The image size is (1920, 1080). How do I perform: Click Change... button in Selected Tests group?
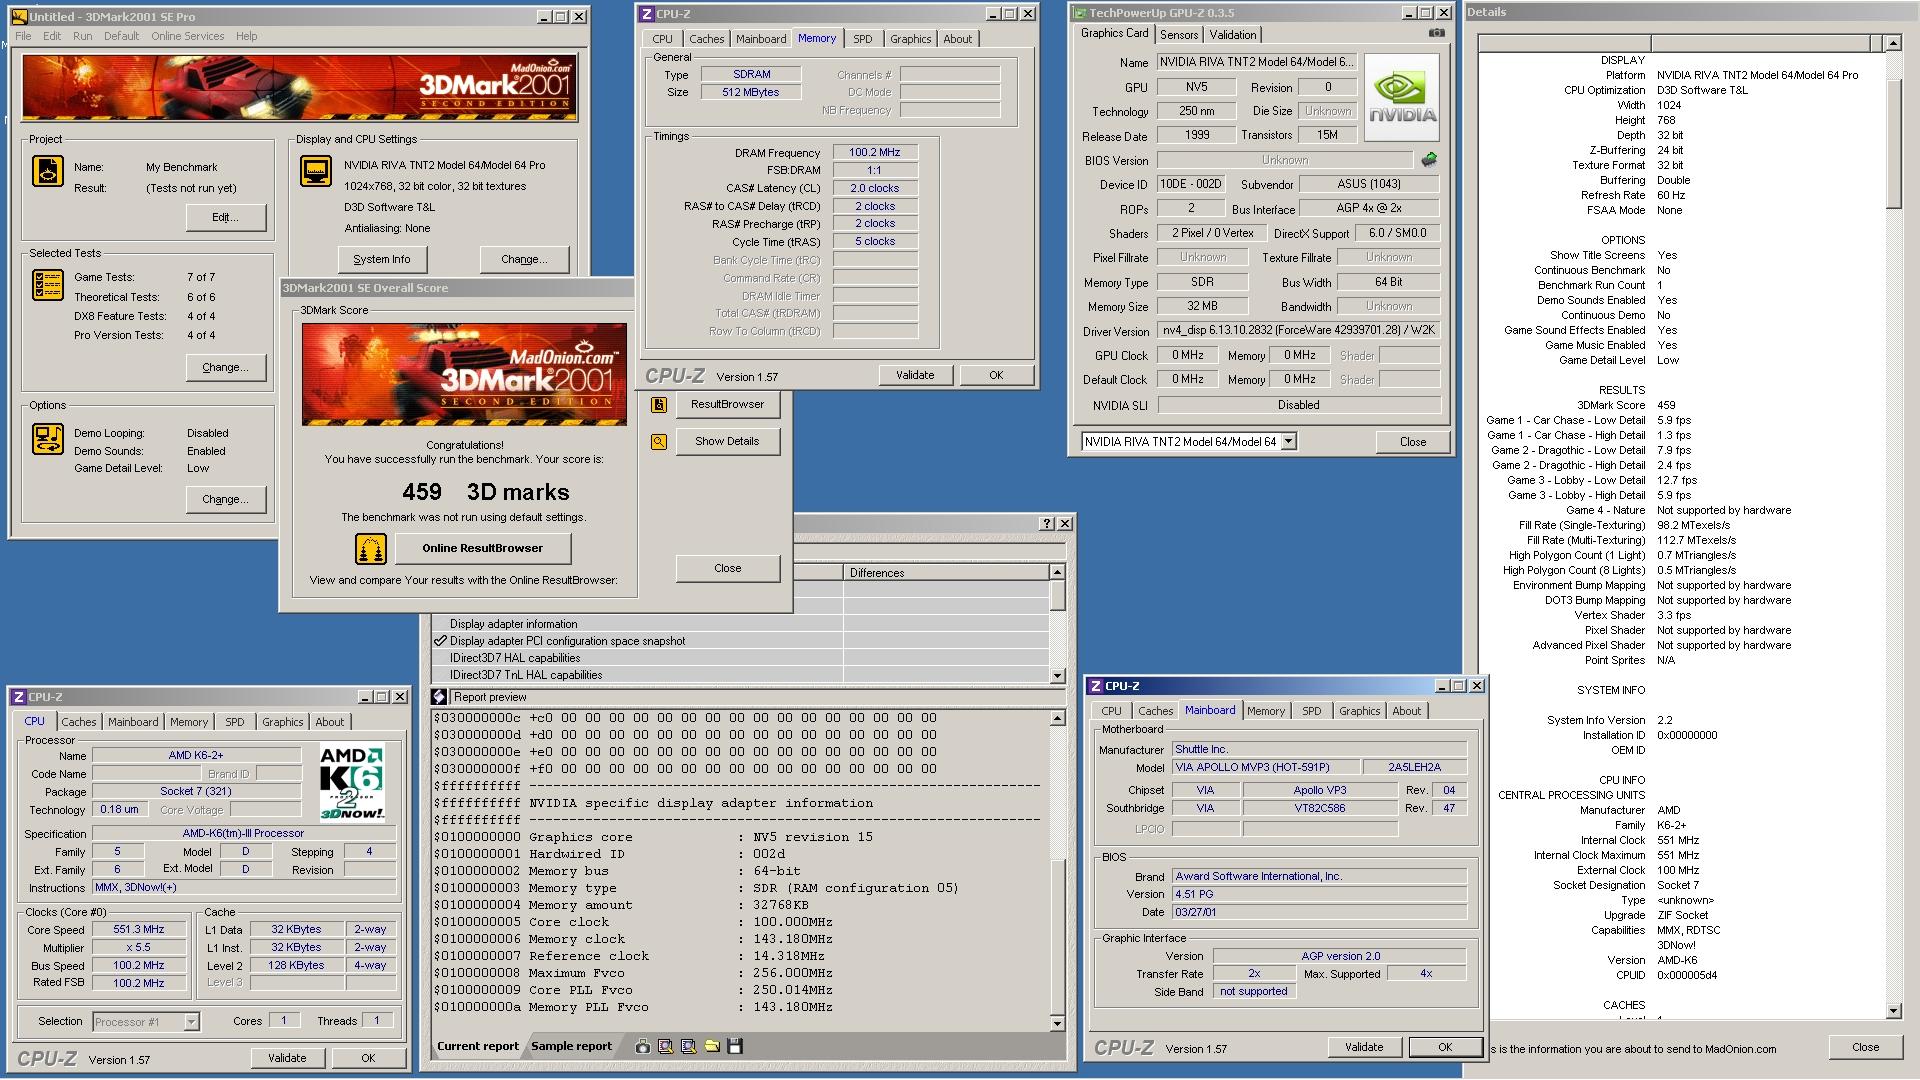pyautogui.click(x=225, y=367)
